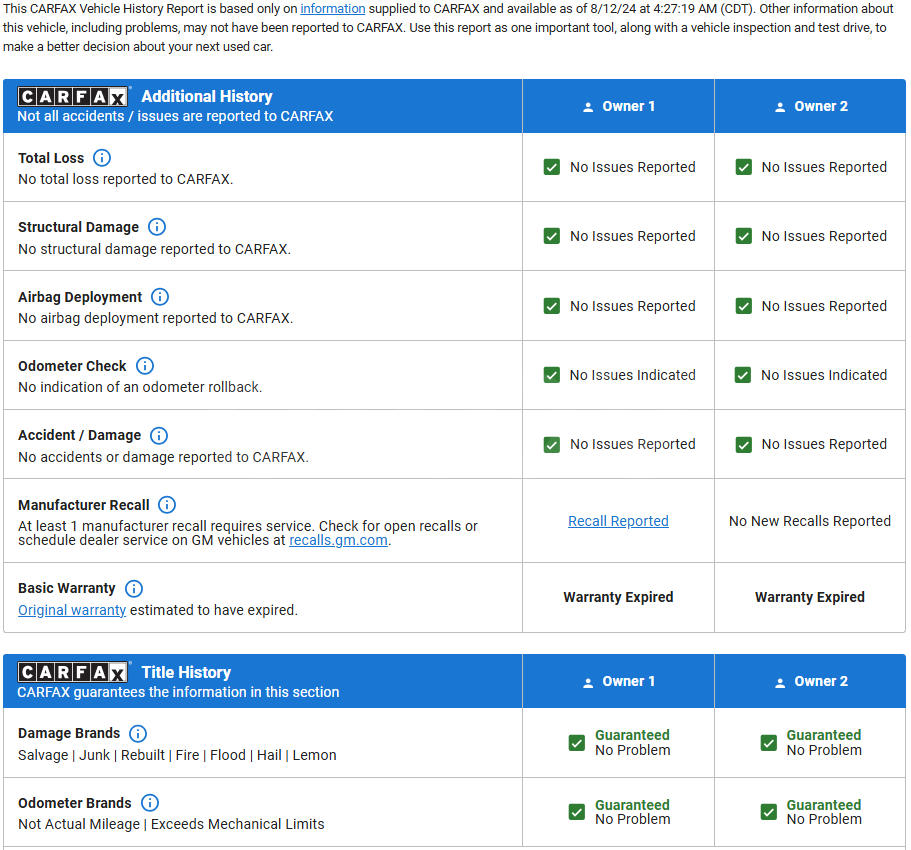Click Total Loss green check for Owner 1

tap(552, 167)
